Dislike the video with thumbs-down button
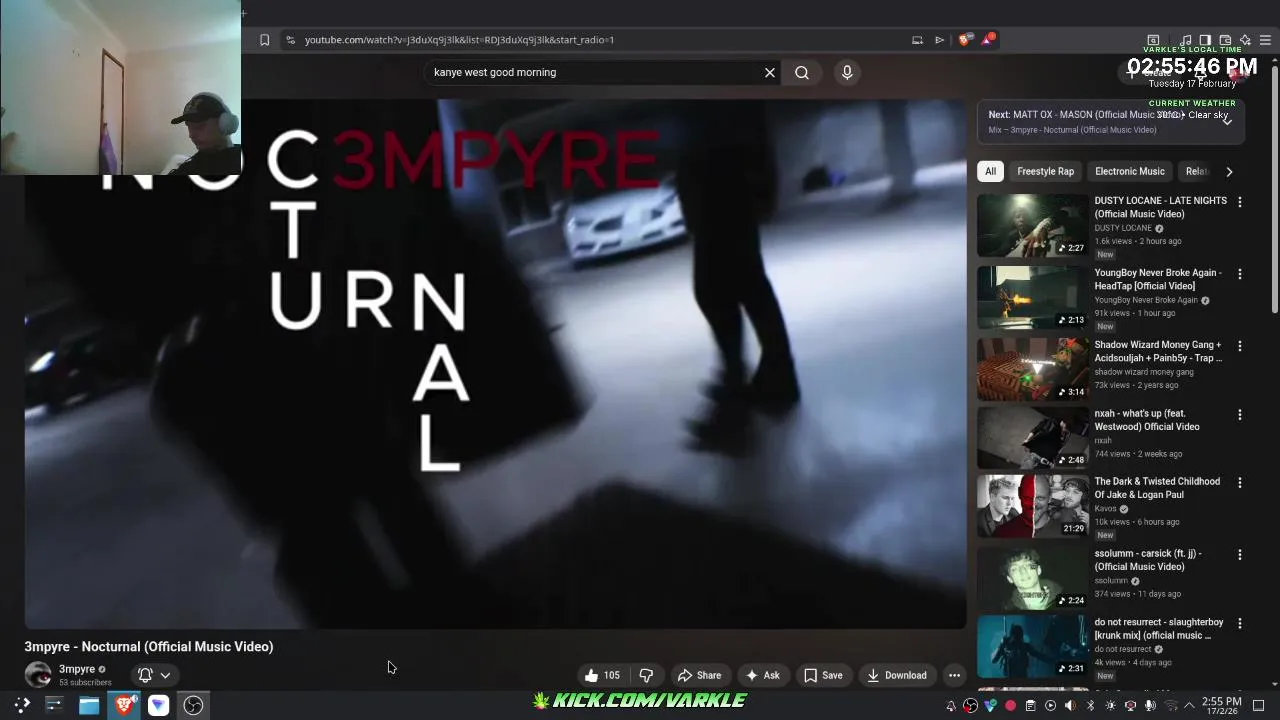This screenshot has height=720, width=1280. [646, 675]
